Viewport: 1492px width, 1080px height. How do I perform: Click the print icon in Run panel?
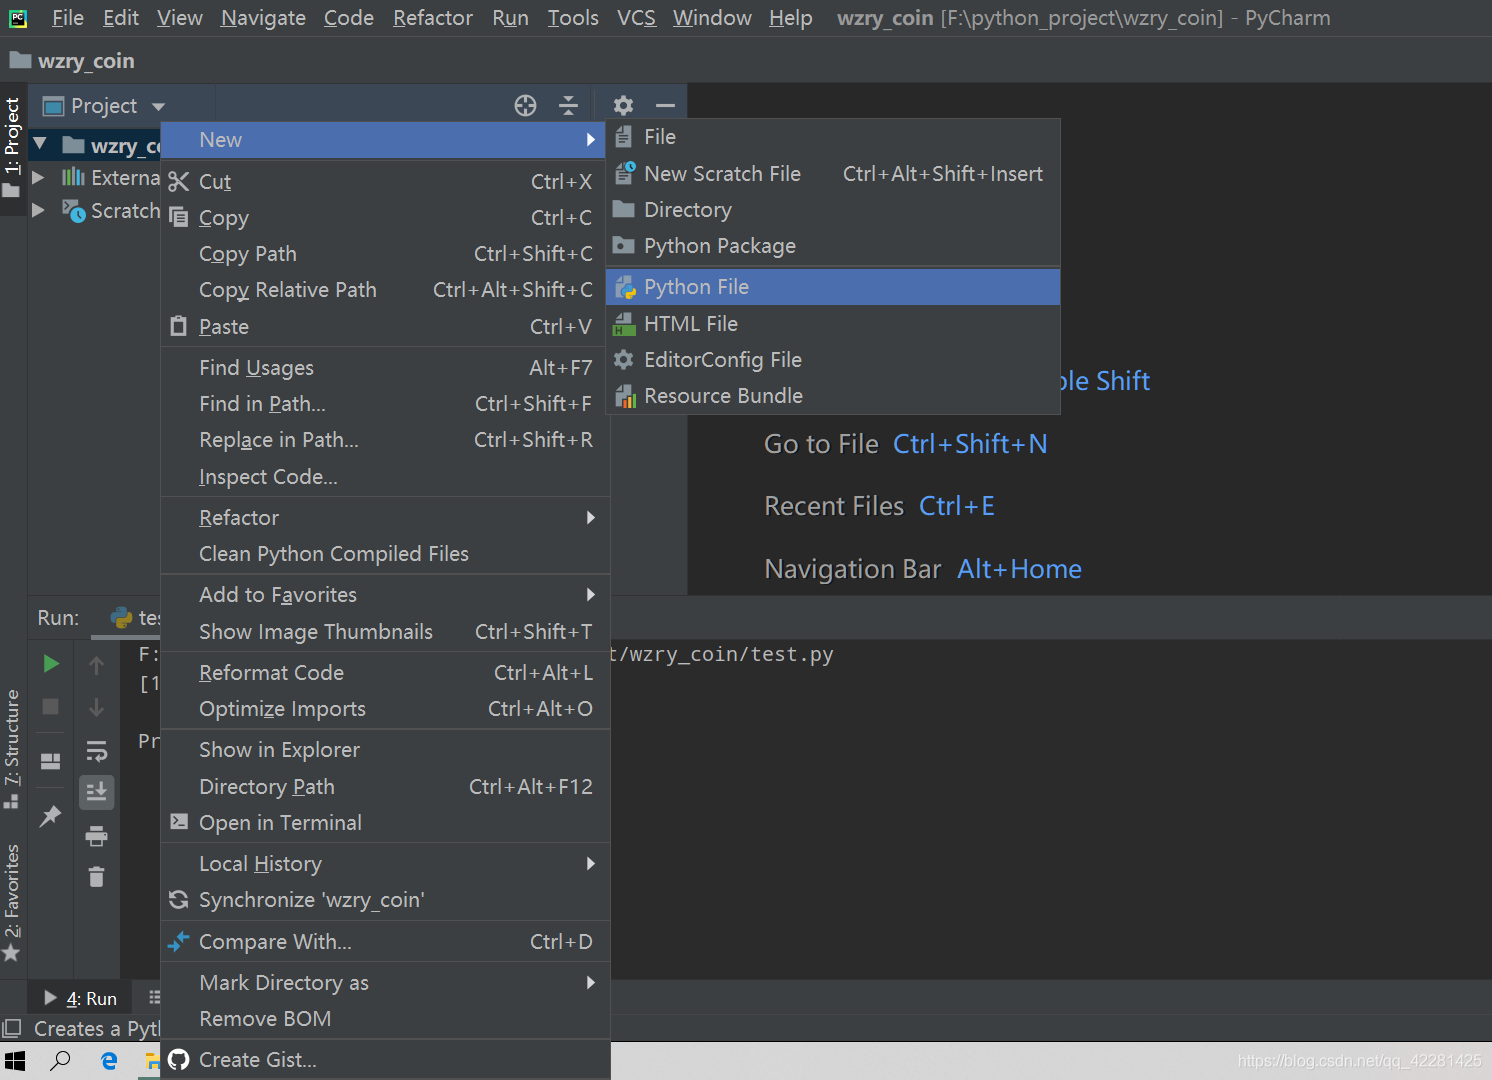(96, 835)
